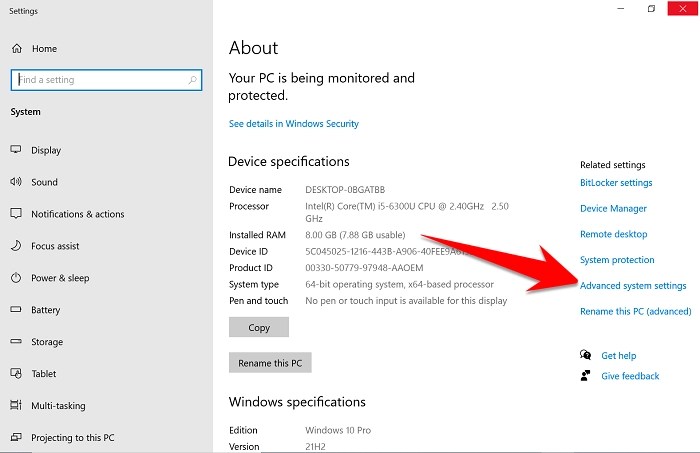Click the About page title
This screenshot has width=700, height=453.
253,48
